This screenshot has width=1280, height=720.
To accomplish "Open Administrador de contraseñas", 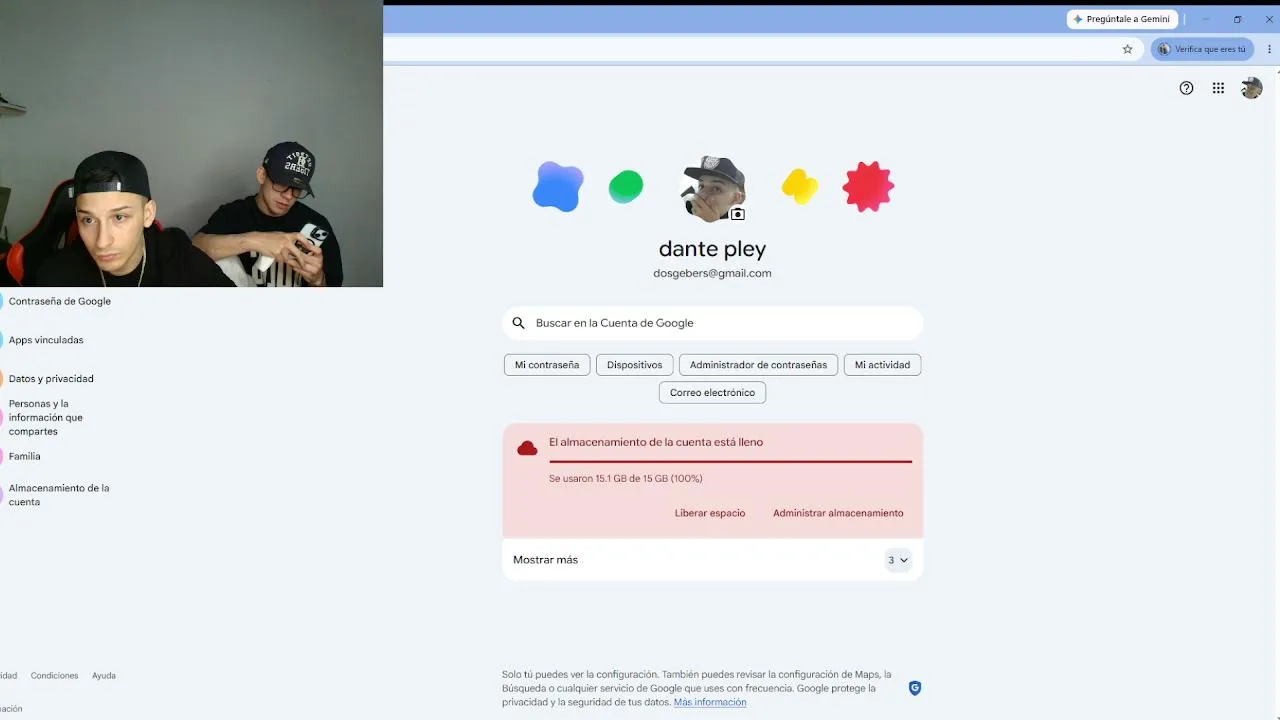I will 758,365.
